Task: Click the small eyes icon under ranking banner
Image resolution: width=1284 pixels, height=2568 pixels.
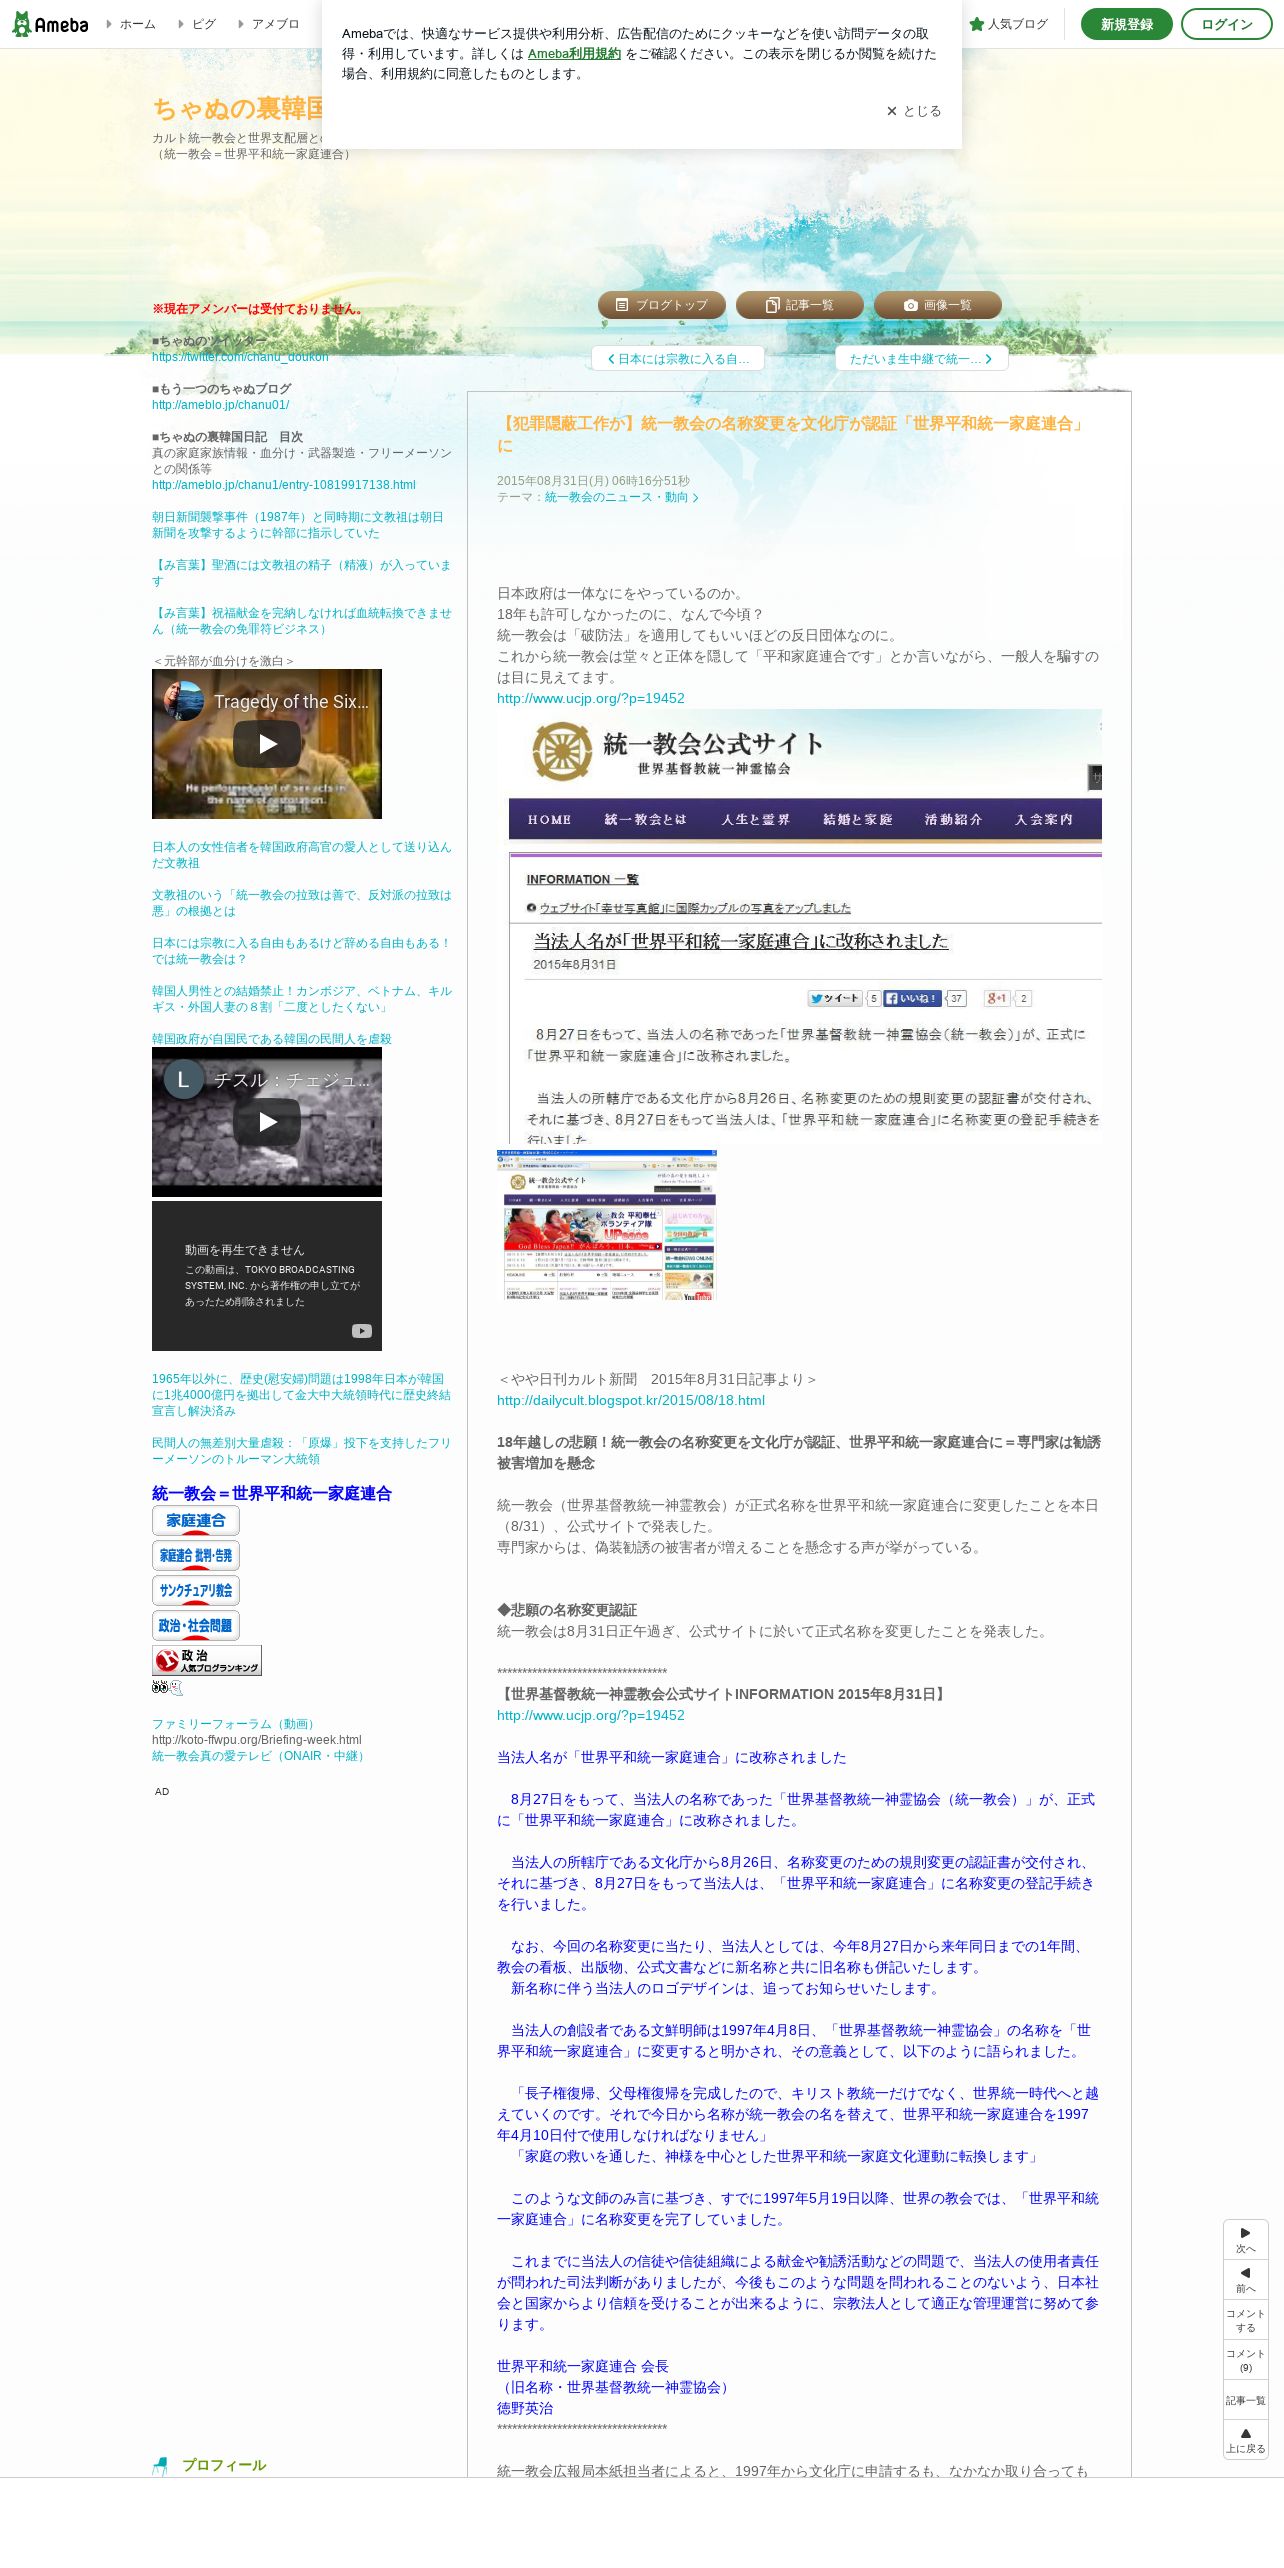Action: [x=167, y=1688]
